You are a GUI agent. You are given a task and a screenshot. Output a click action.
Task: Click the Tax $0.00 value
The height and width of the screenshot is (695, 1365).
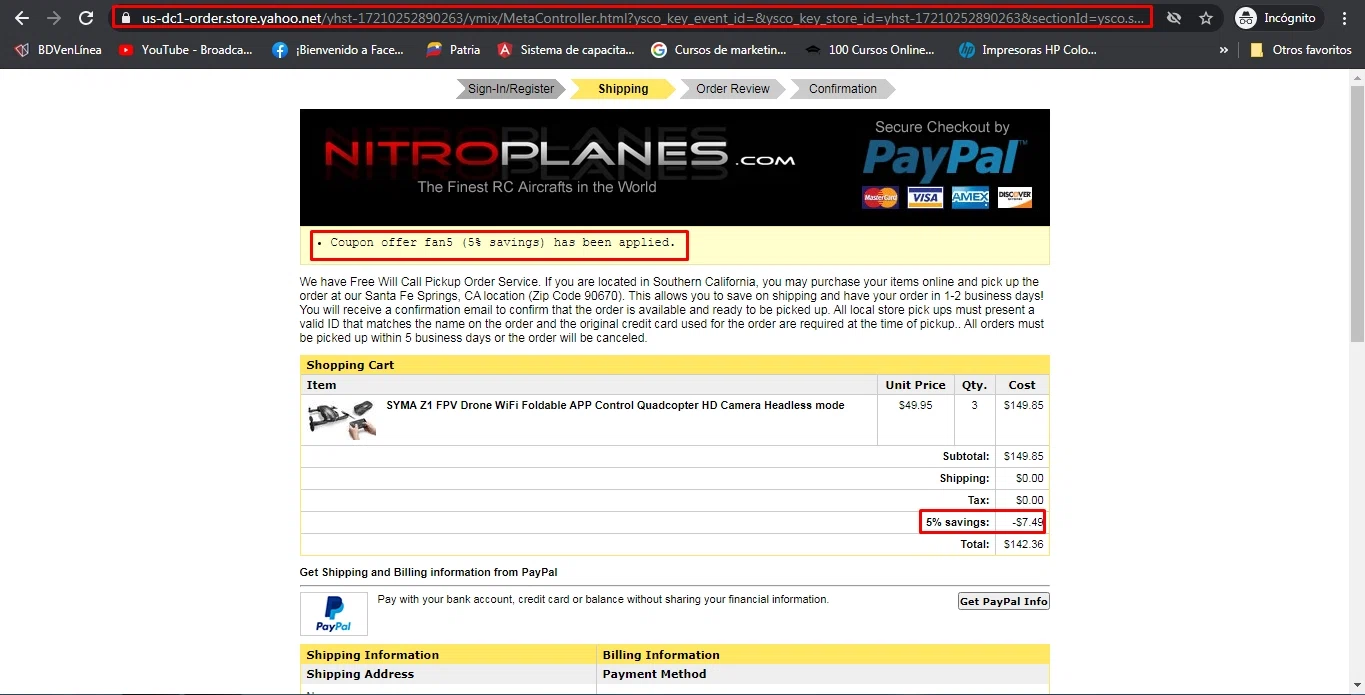pyautogui.click(x=1029, y=500)
